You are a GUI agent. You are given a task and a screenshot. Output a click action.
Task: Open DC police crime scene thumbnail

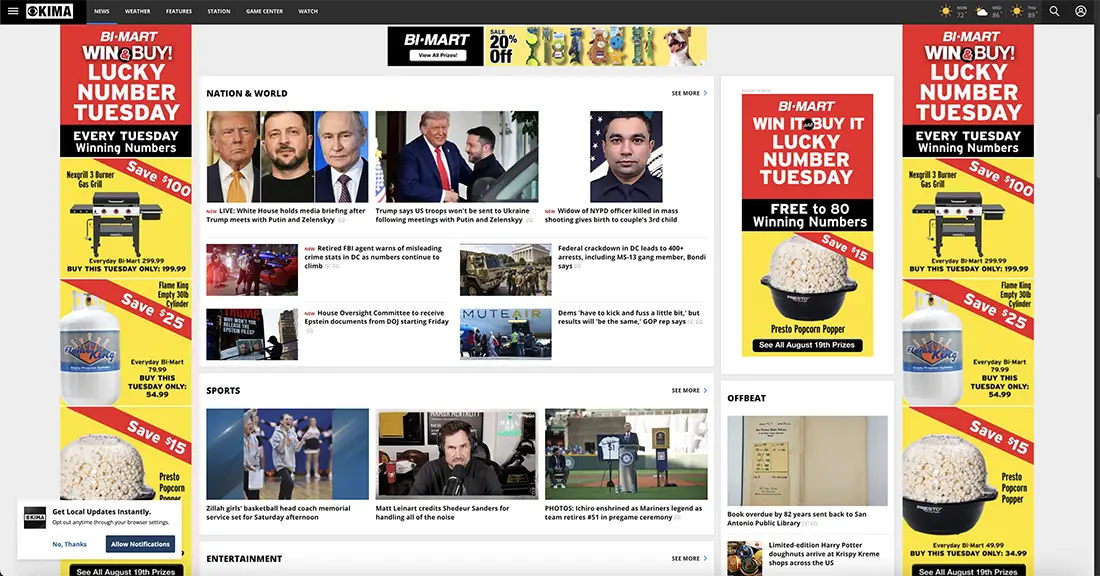[252, 269]
